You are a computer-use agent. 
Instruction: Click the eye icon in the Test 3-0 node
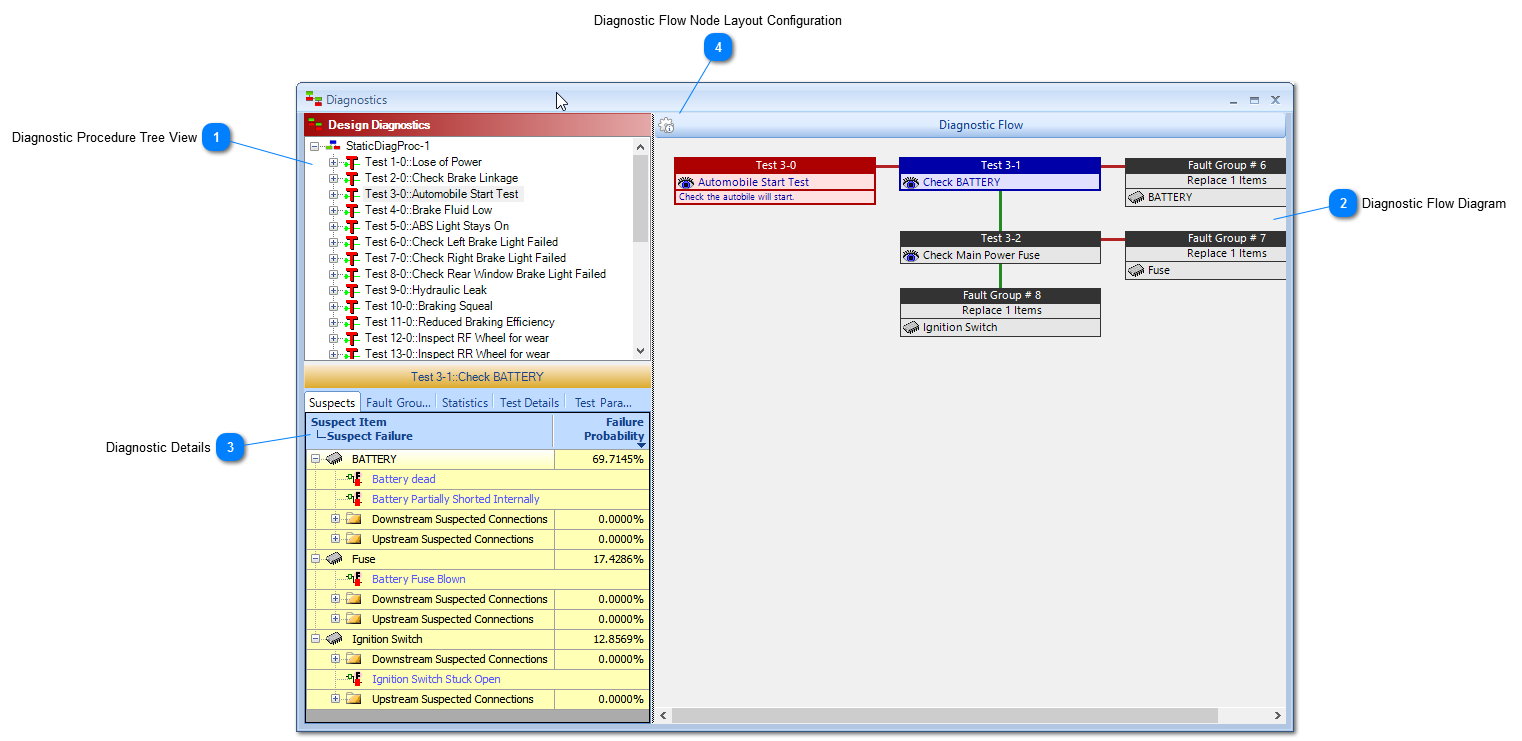[x=686, y=183]
